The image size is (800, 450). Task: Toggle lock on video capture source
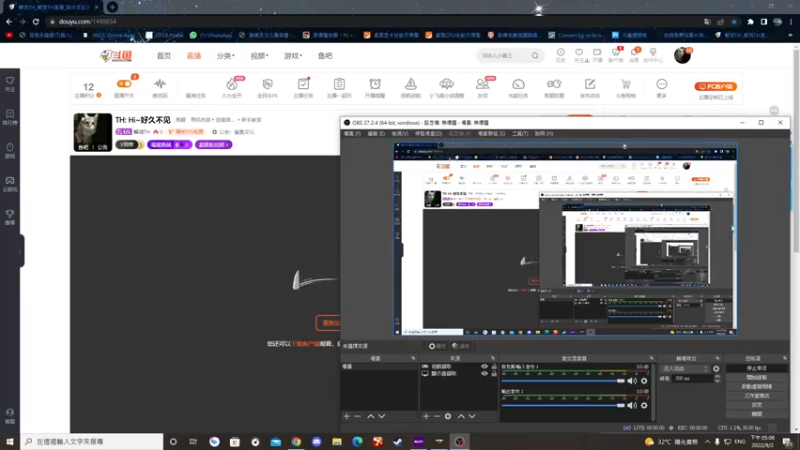[494, 366]
